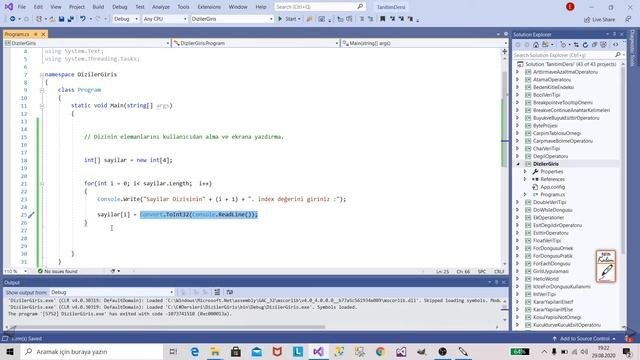640x360 pixels.
Task: Click the Undo arrow icon
Action: [83, 19]
